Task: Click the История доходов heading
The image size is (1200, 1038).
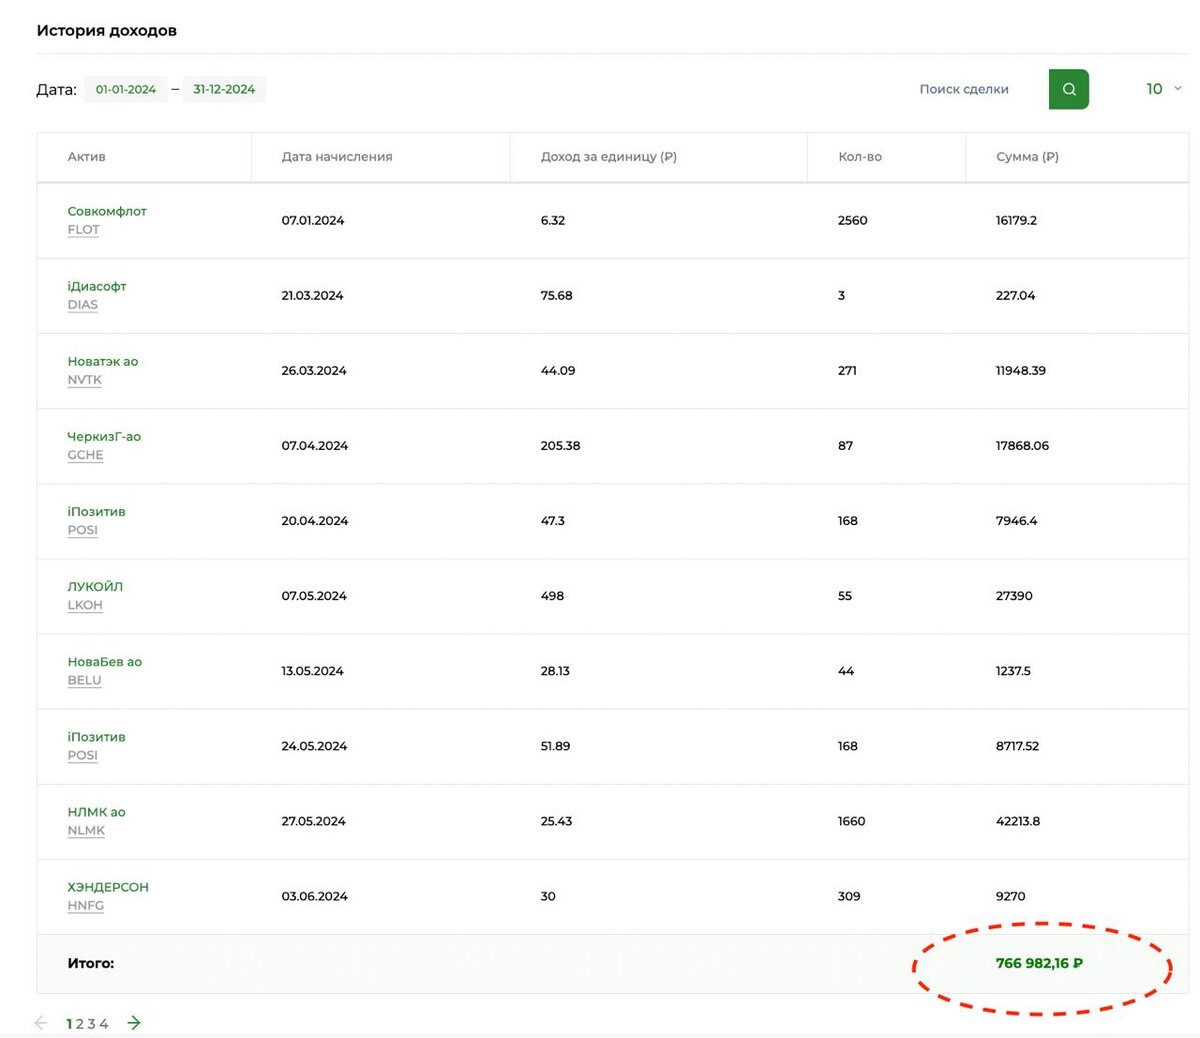Action: (107, 31)
